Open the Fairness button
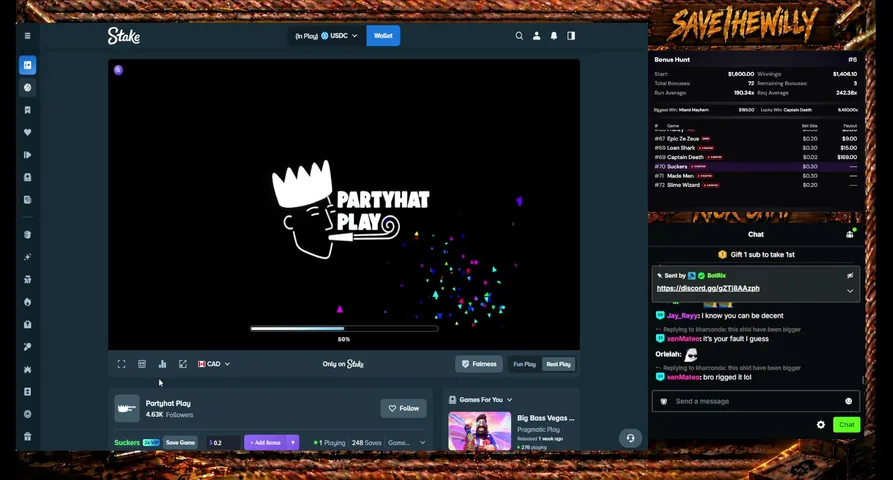The height and width of the screenshot is (480, 893). [479, 364]
